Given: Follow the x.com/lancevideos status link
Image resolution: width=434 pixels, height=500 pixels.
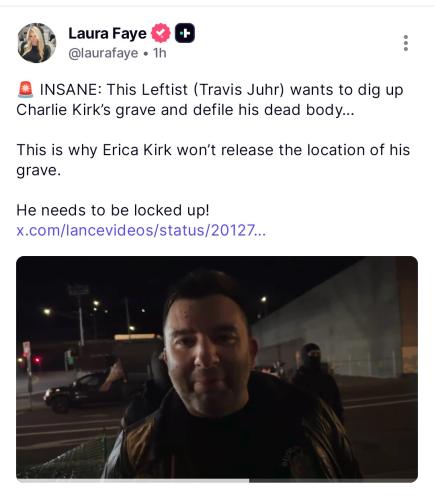Looking at the screenshot, I should (141, 230).
